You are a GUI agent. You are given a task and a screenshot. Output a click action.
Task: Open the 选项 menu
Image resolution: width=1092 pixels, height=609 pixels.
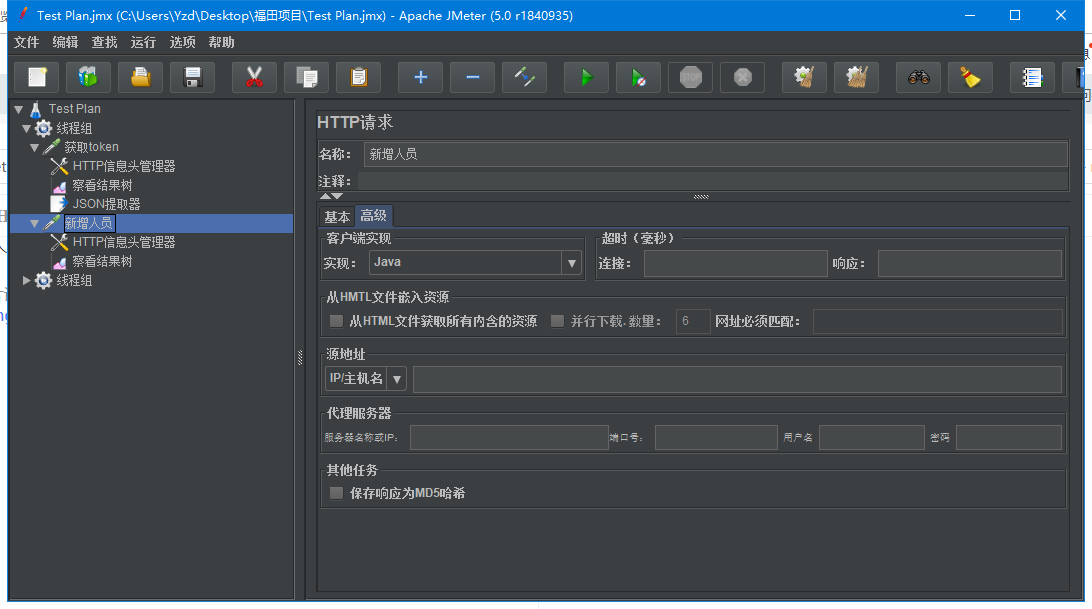(x=182, y=43)
